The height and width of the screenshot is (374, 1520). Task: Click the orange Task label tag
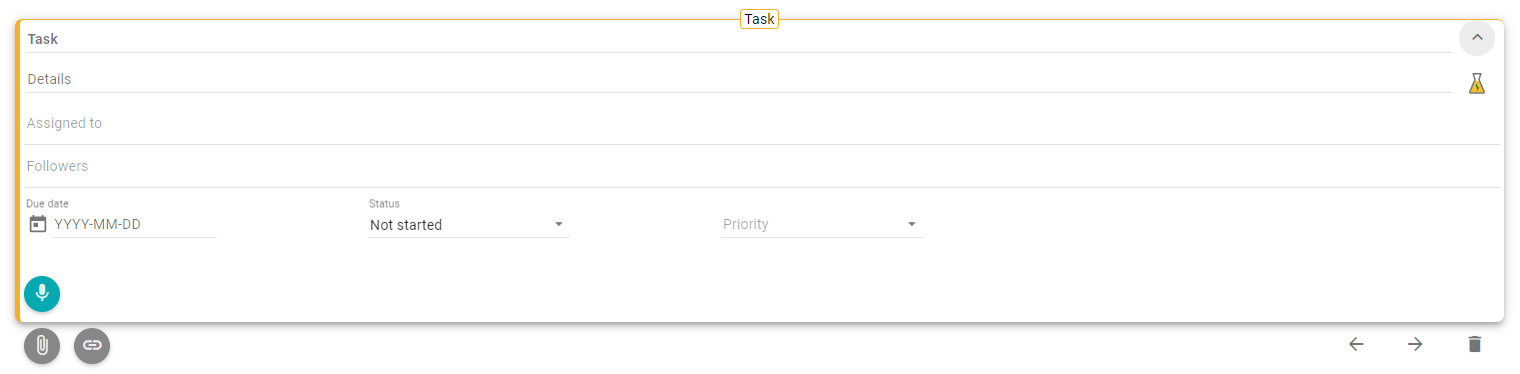point(759,19)
